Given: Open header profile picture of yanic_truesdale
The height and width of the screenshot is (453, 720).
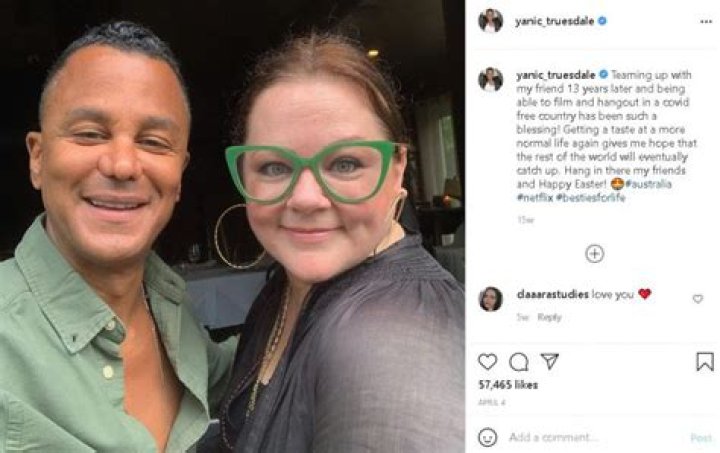Looking at the screenshot, I should (490, 20).
